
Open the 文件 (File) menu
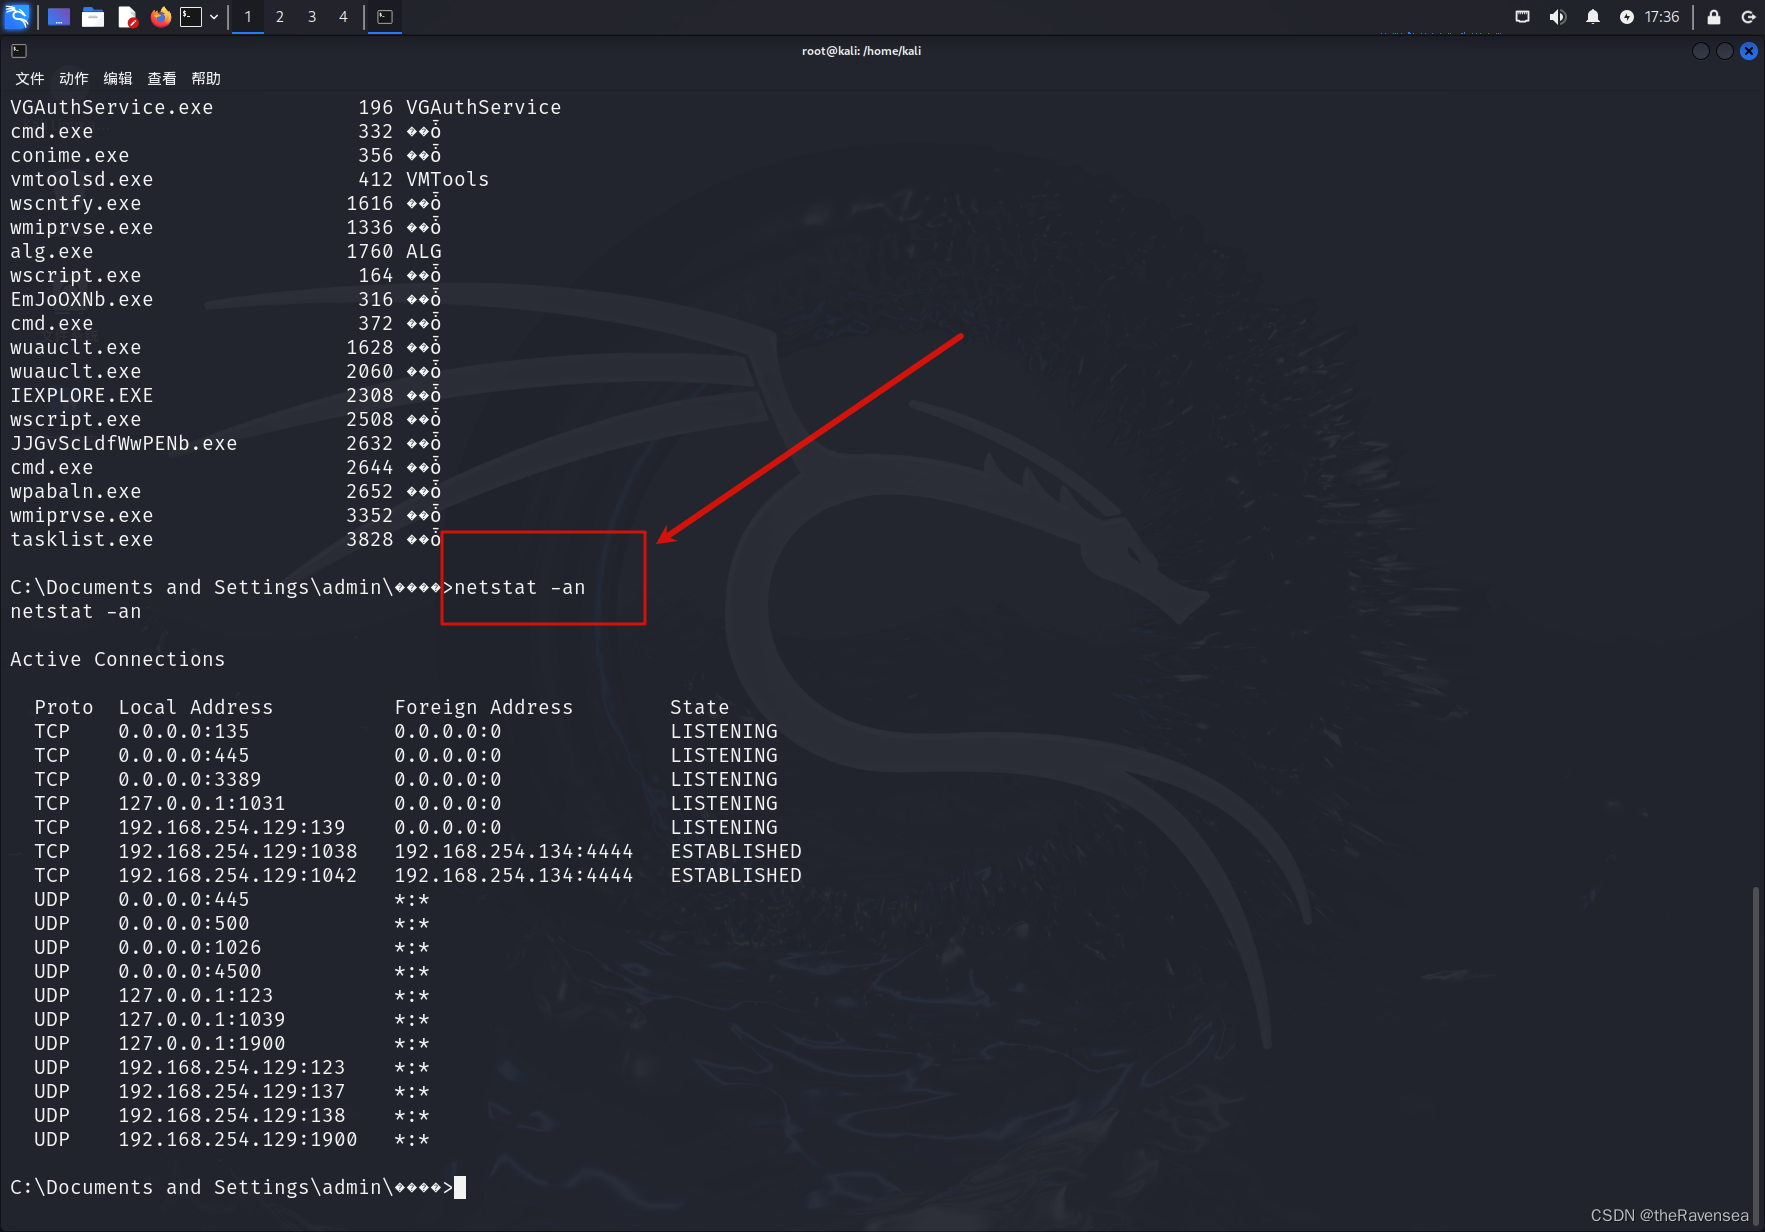tap(29, 79)
